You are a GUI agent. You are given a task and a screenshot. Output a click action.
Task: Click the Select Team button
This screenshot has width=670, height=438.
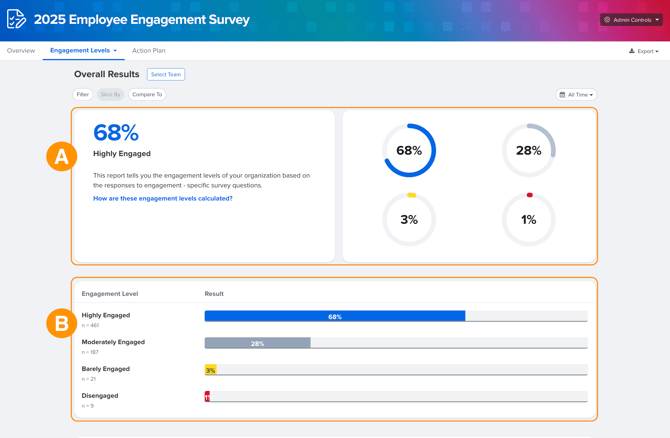[166, 74]
